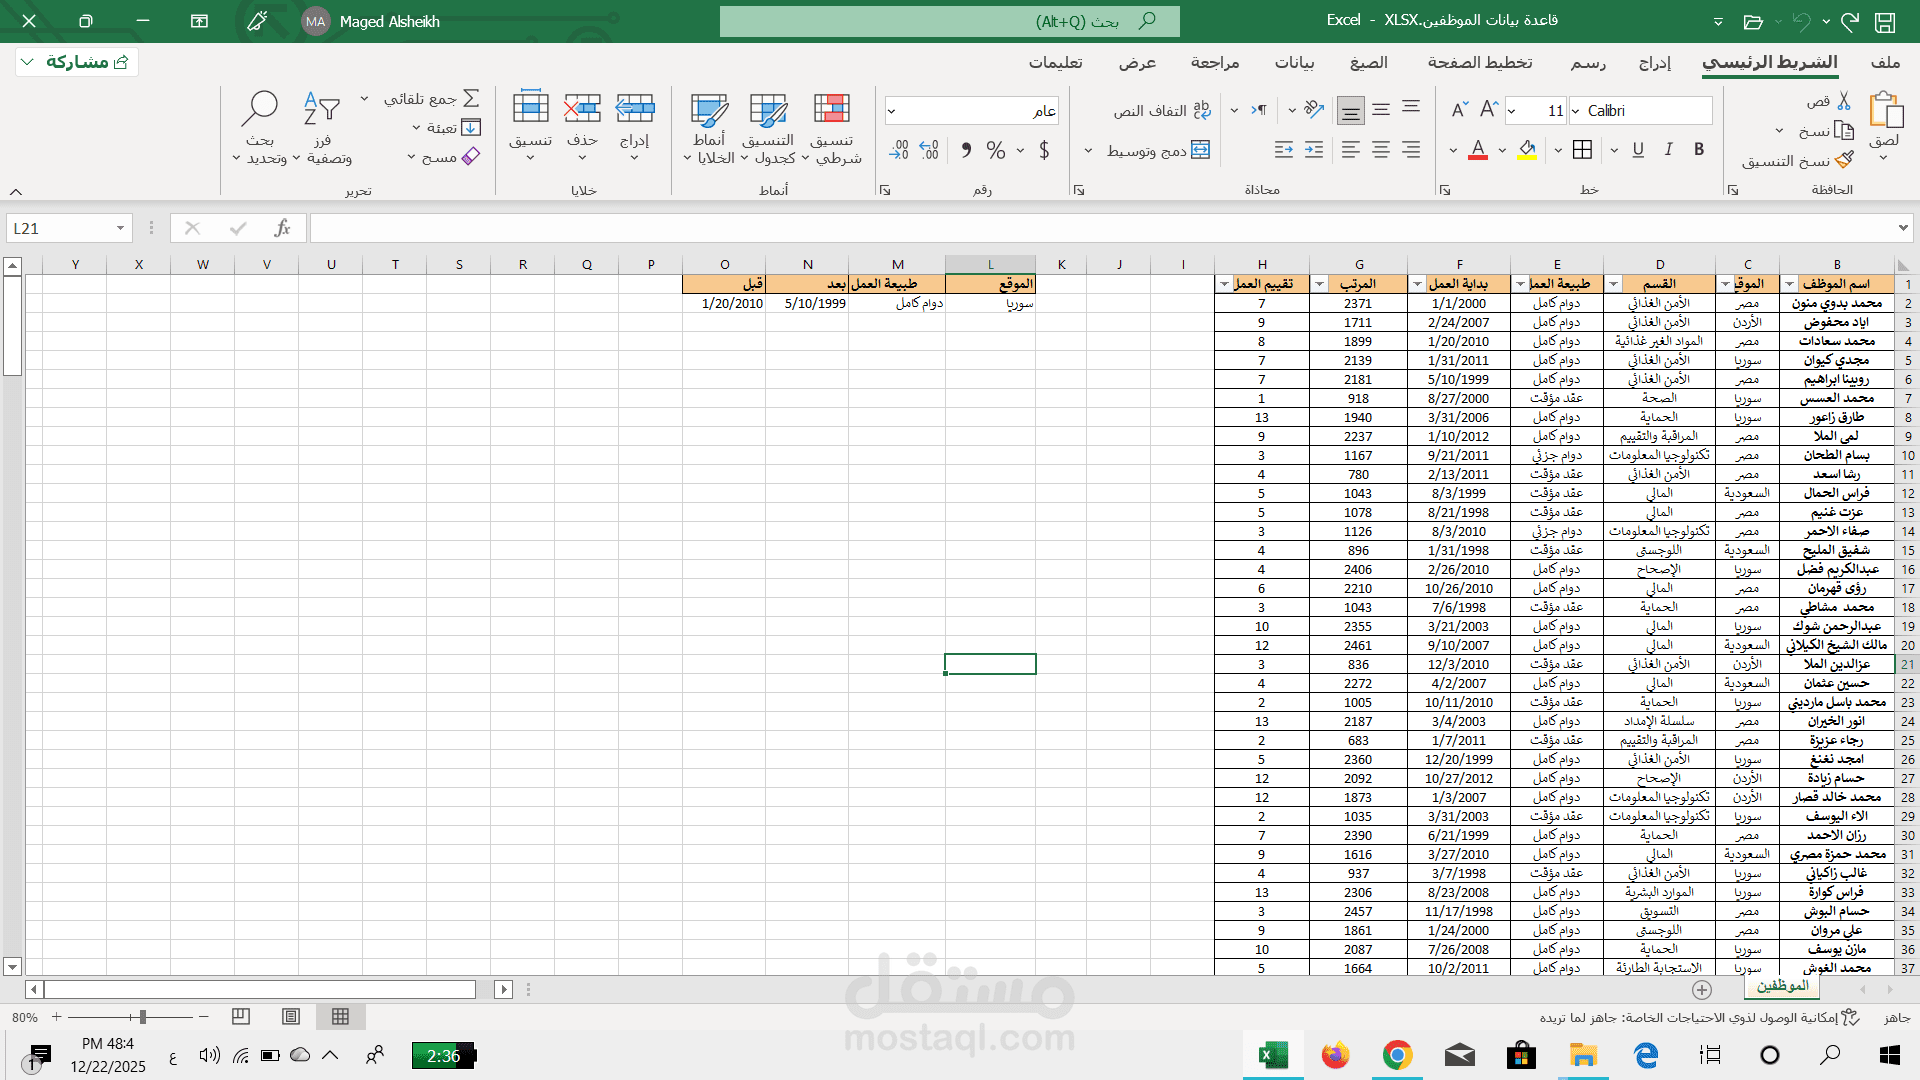This screenshot has width=1920, height=1080.
Task: Open the number format (عام) dropdown
Action: pos(891,111)
